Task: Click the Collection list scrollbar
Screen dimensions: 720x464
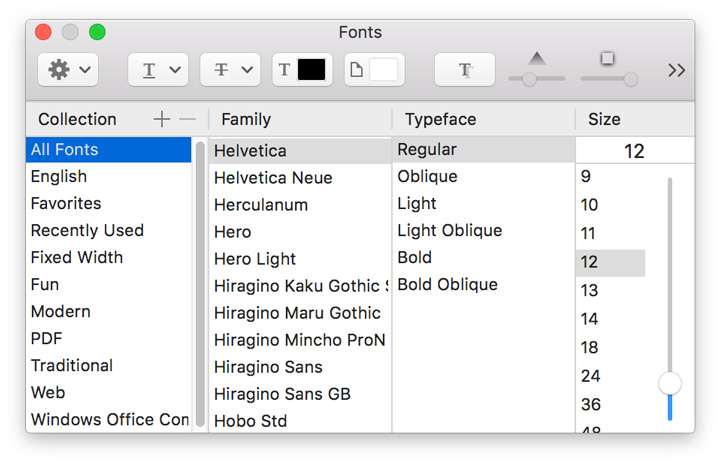Action: [x=200, y=285]
